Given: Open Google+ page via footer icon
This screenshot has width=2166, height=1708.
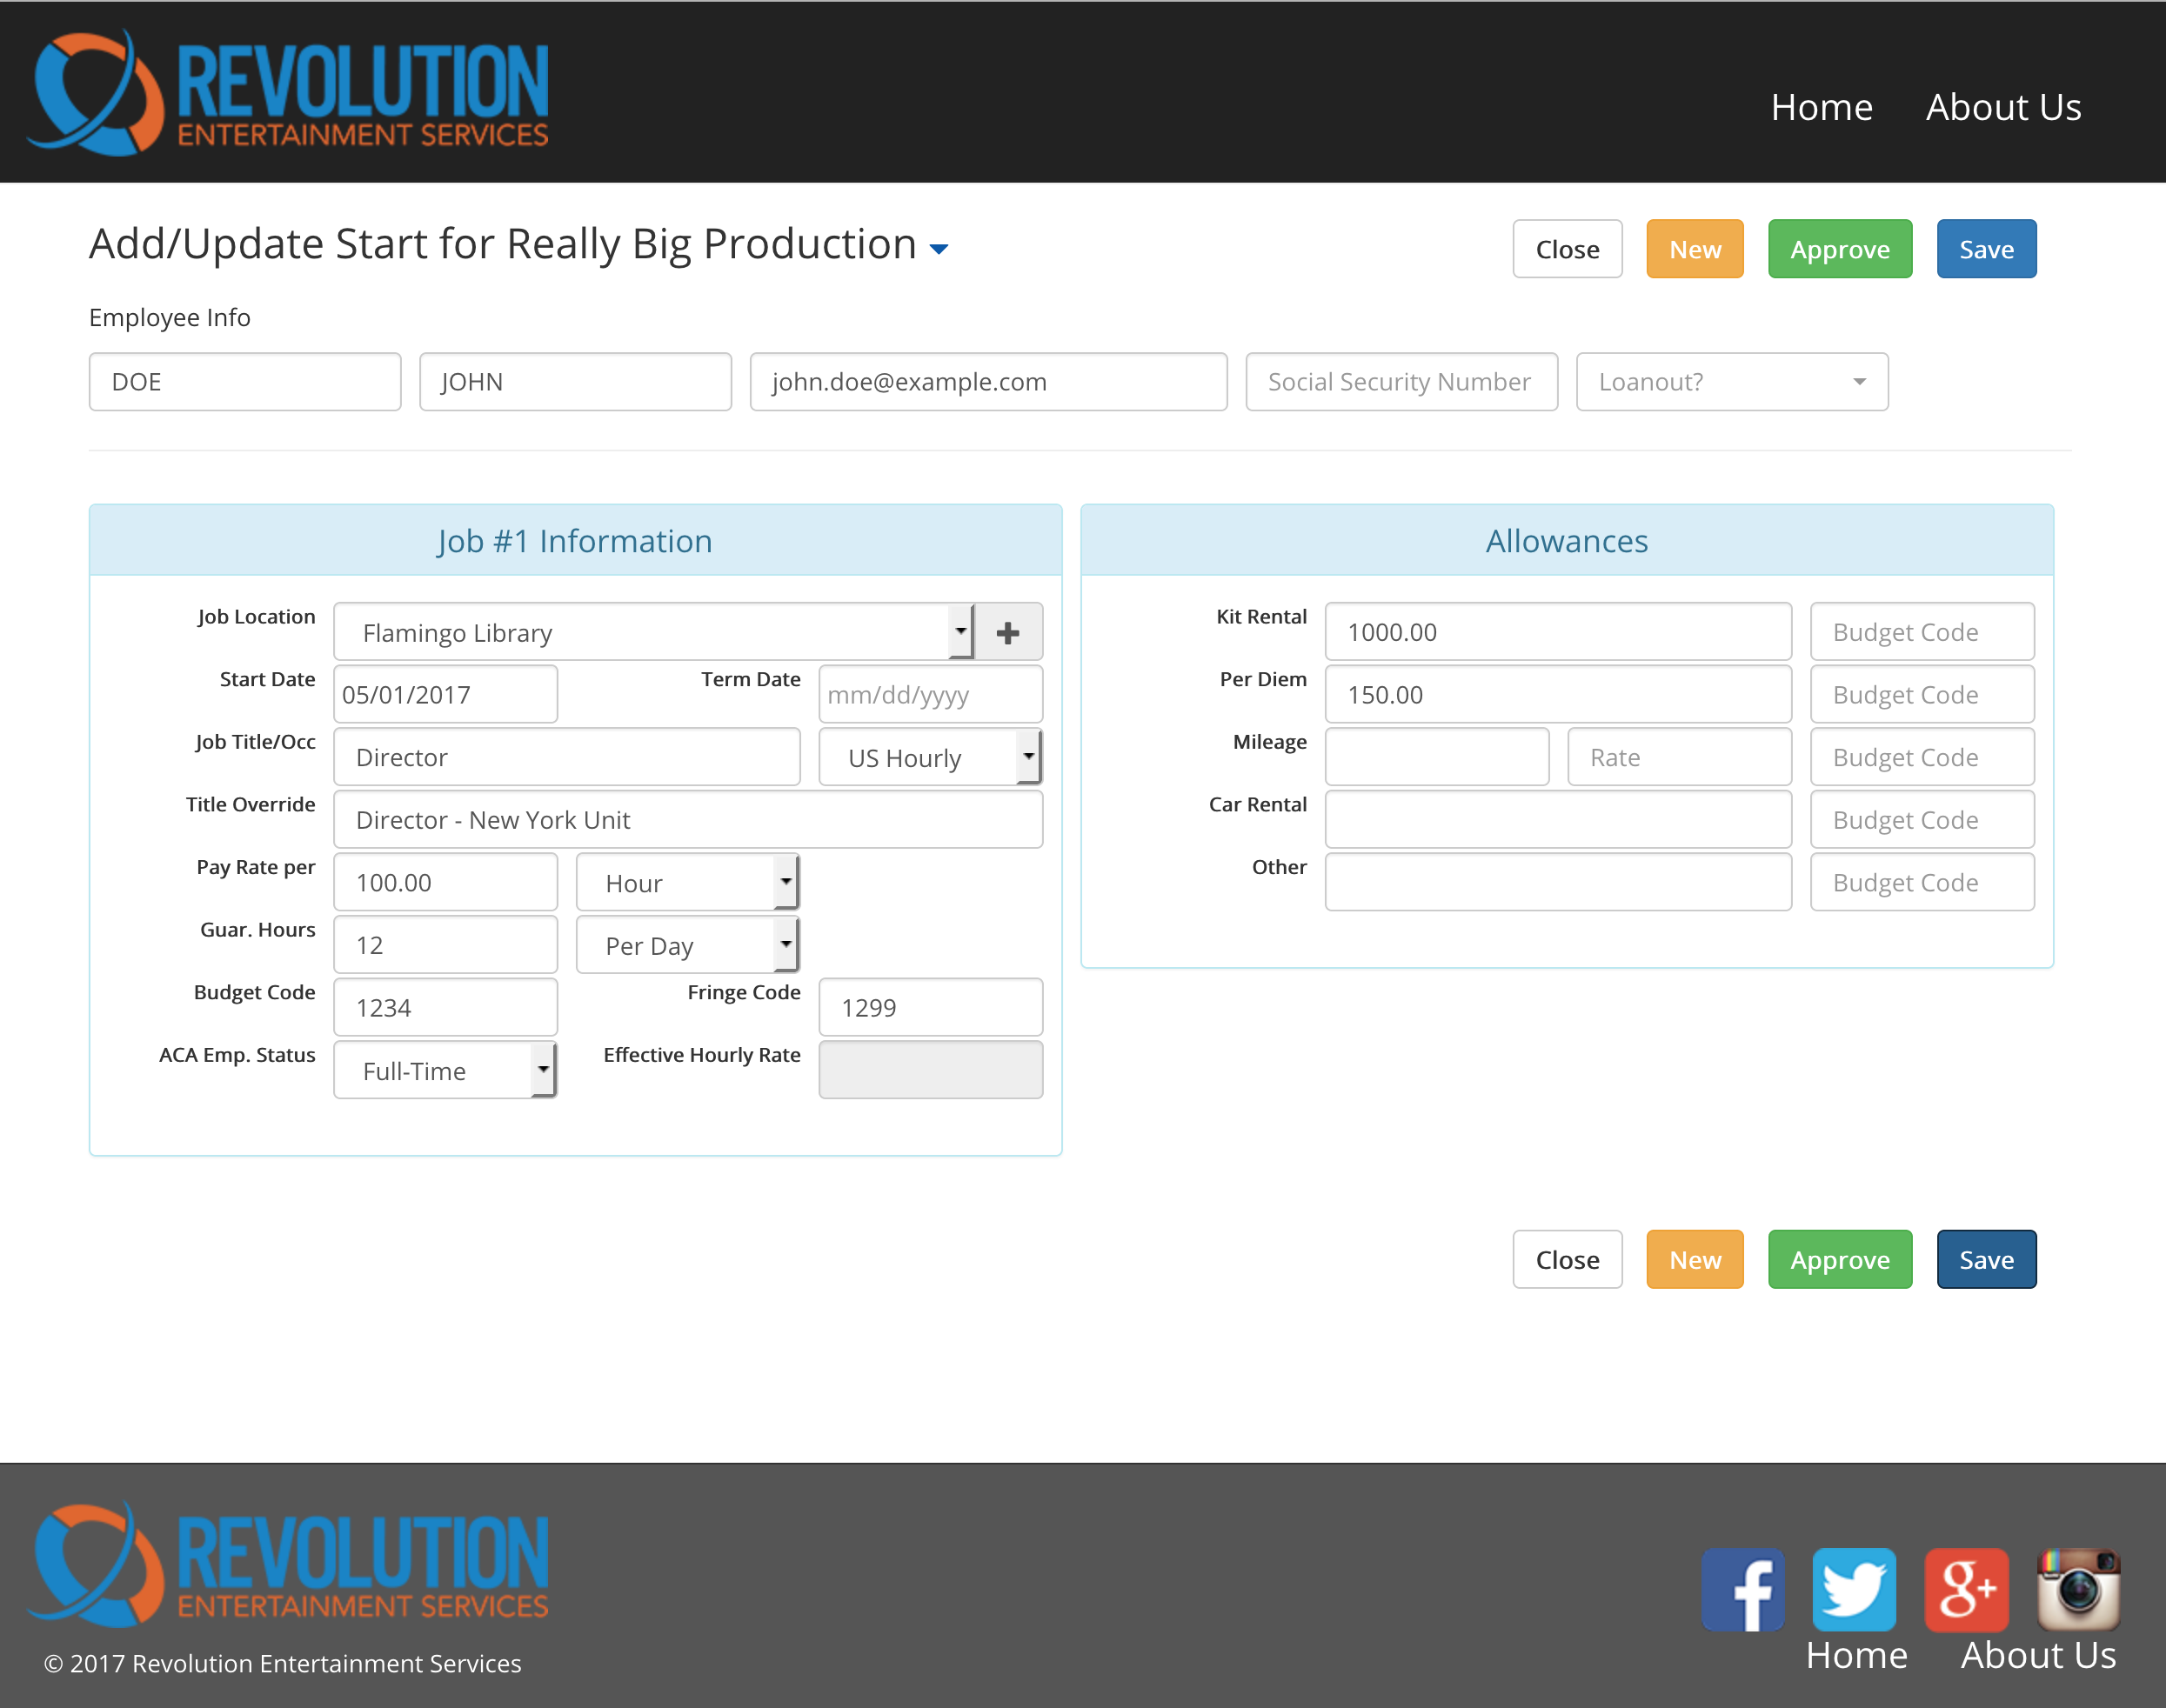Looking at the screenshot, I should pos(1966,1590).
